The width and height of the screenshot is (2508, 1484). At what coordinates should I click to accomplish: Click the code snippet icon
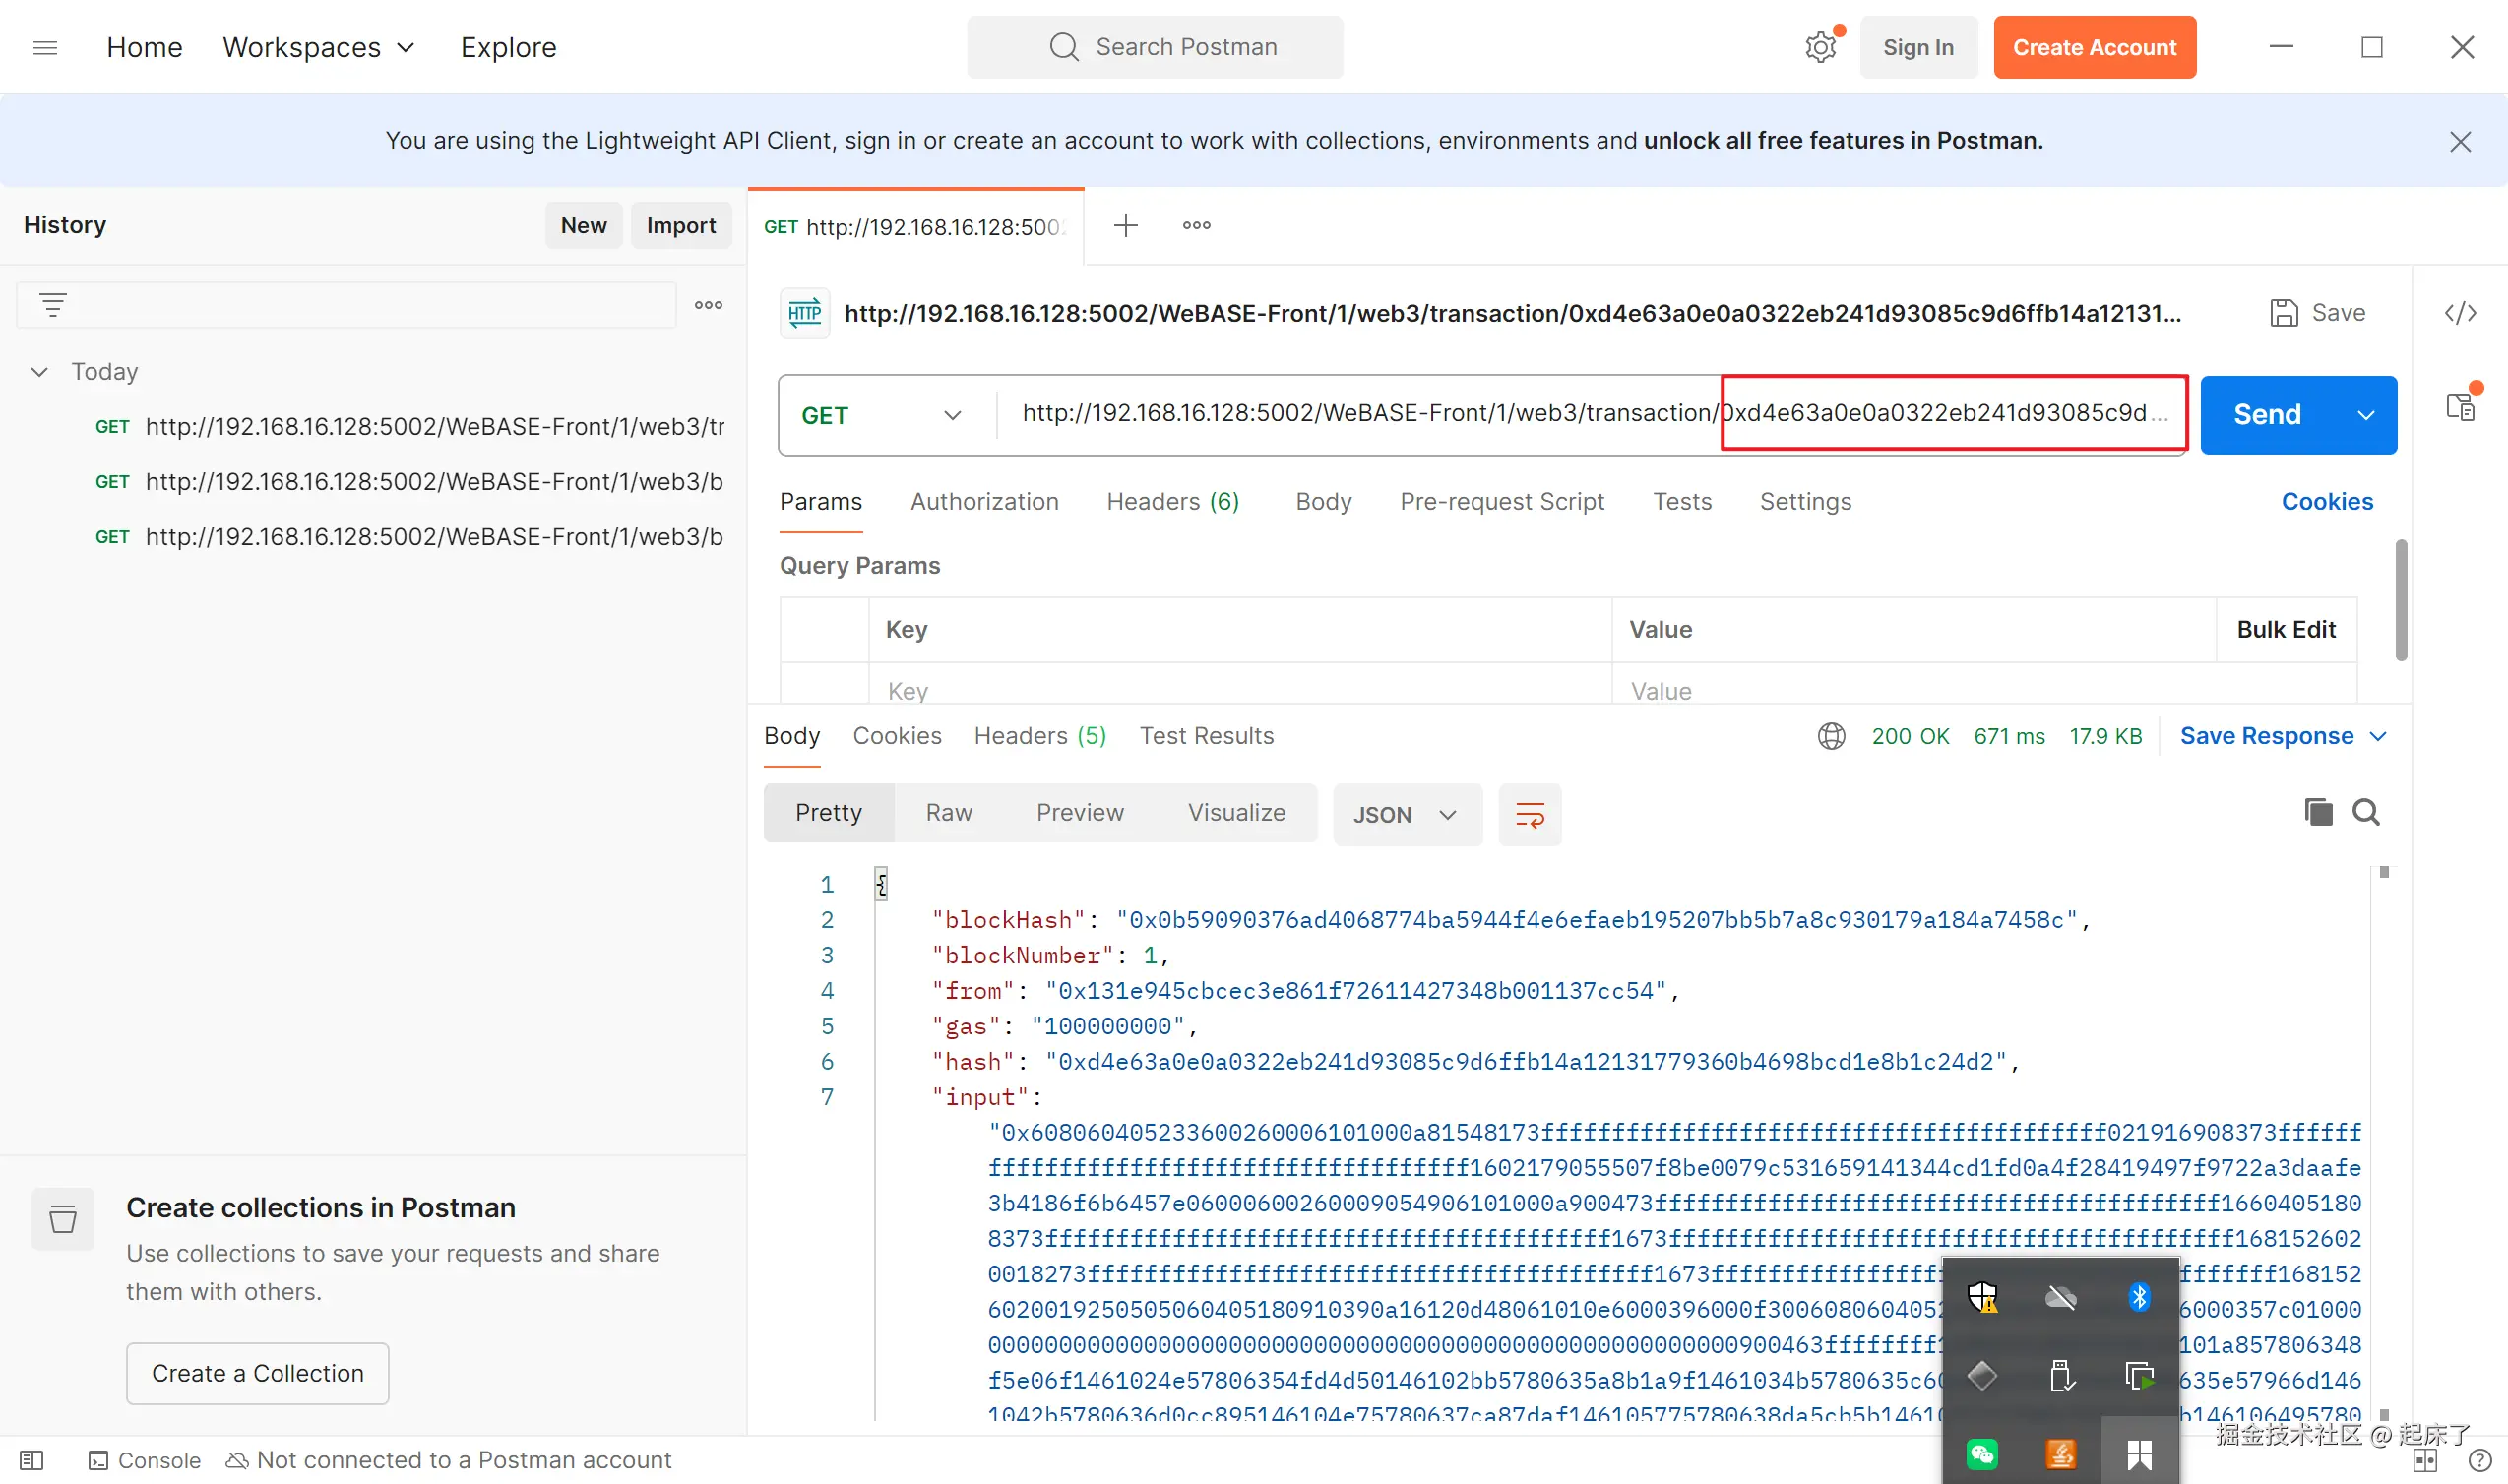[x=2460, y=313]
